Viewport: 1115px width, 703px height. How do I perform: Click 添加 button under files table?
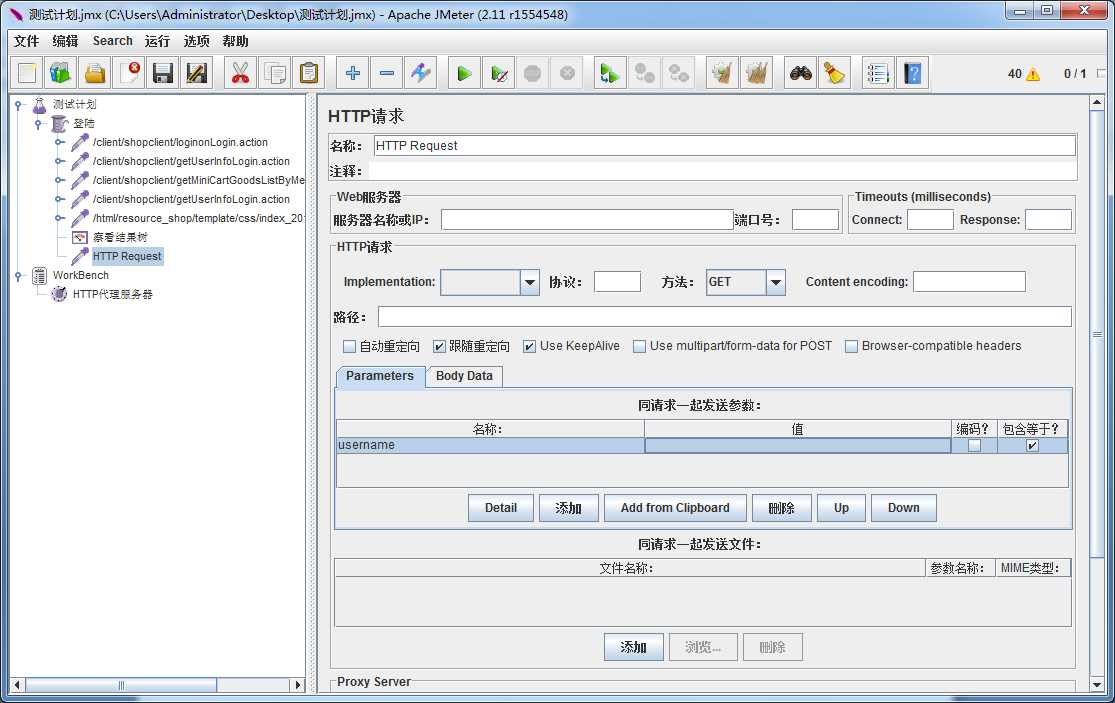pos(634,648)
